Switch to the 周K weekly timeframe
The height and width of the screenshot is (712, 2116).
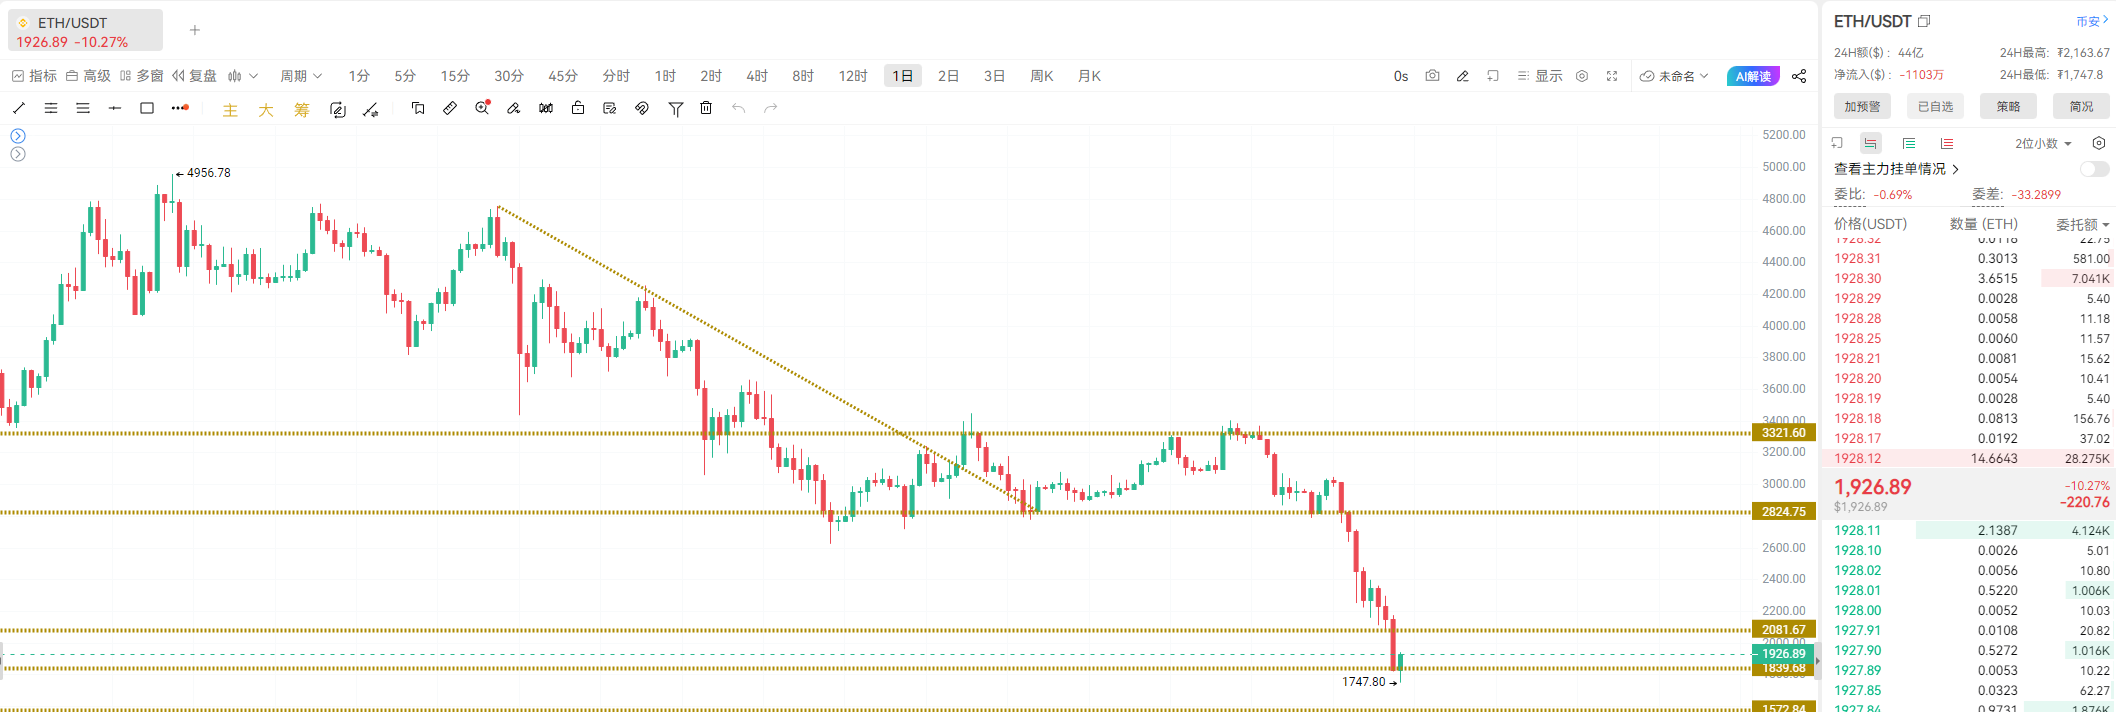[x=1041, y=76]
